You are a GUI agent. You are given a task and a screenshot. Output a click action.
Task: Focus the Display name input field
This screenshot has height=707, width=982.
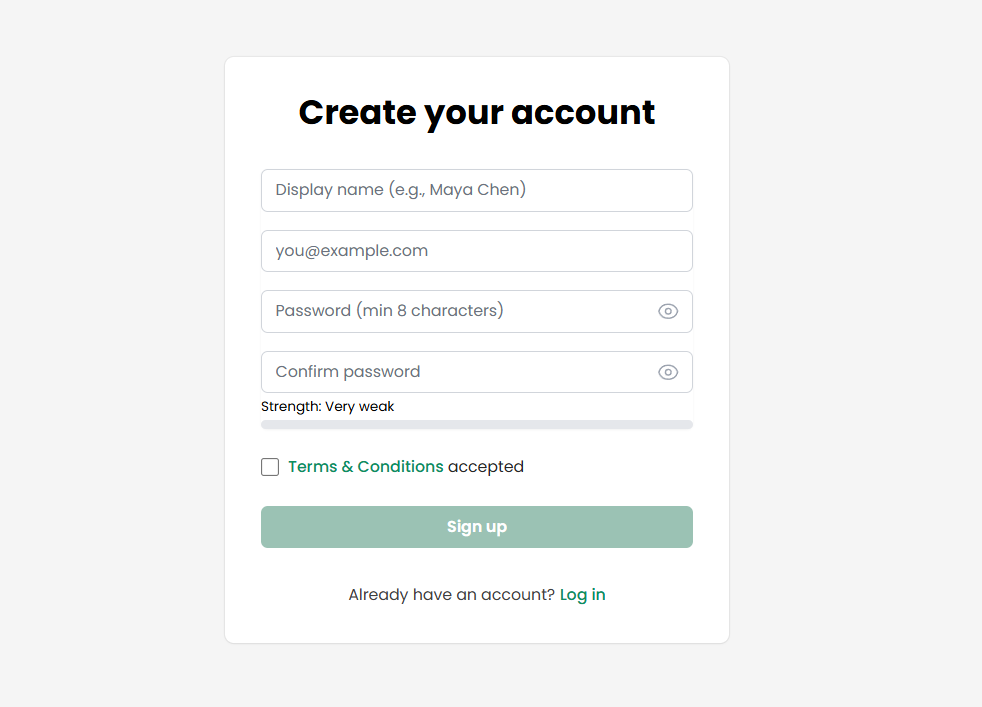click(x=476, y=190)
